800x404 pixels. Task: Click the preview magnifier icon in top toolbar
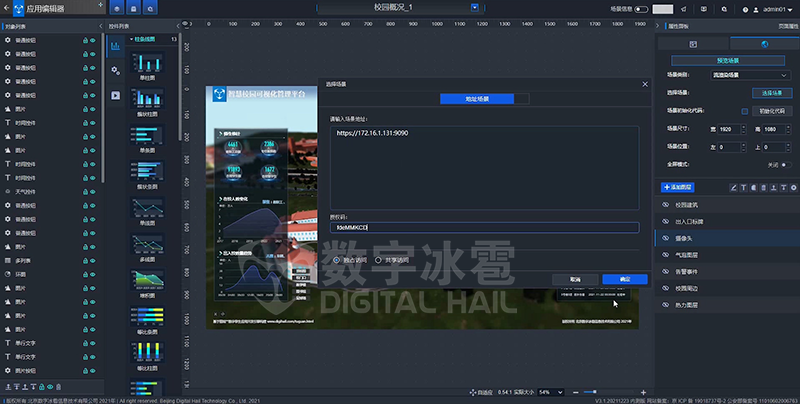[x=151, y=8]
